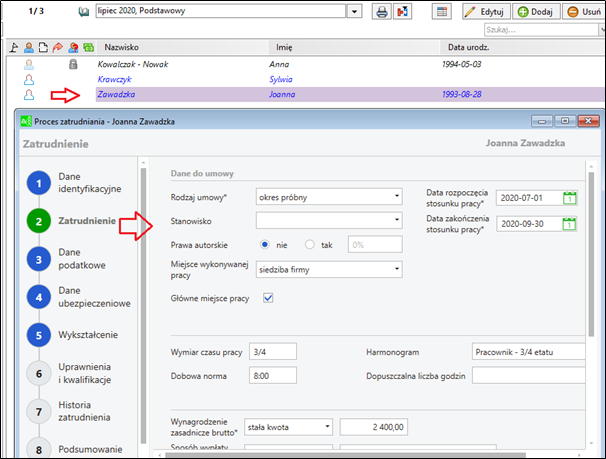Click the book icon next to the period selector
The width and height of the screenshot is (606, 459).
click(83, 12)
